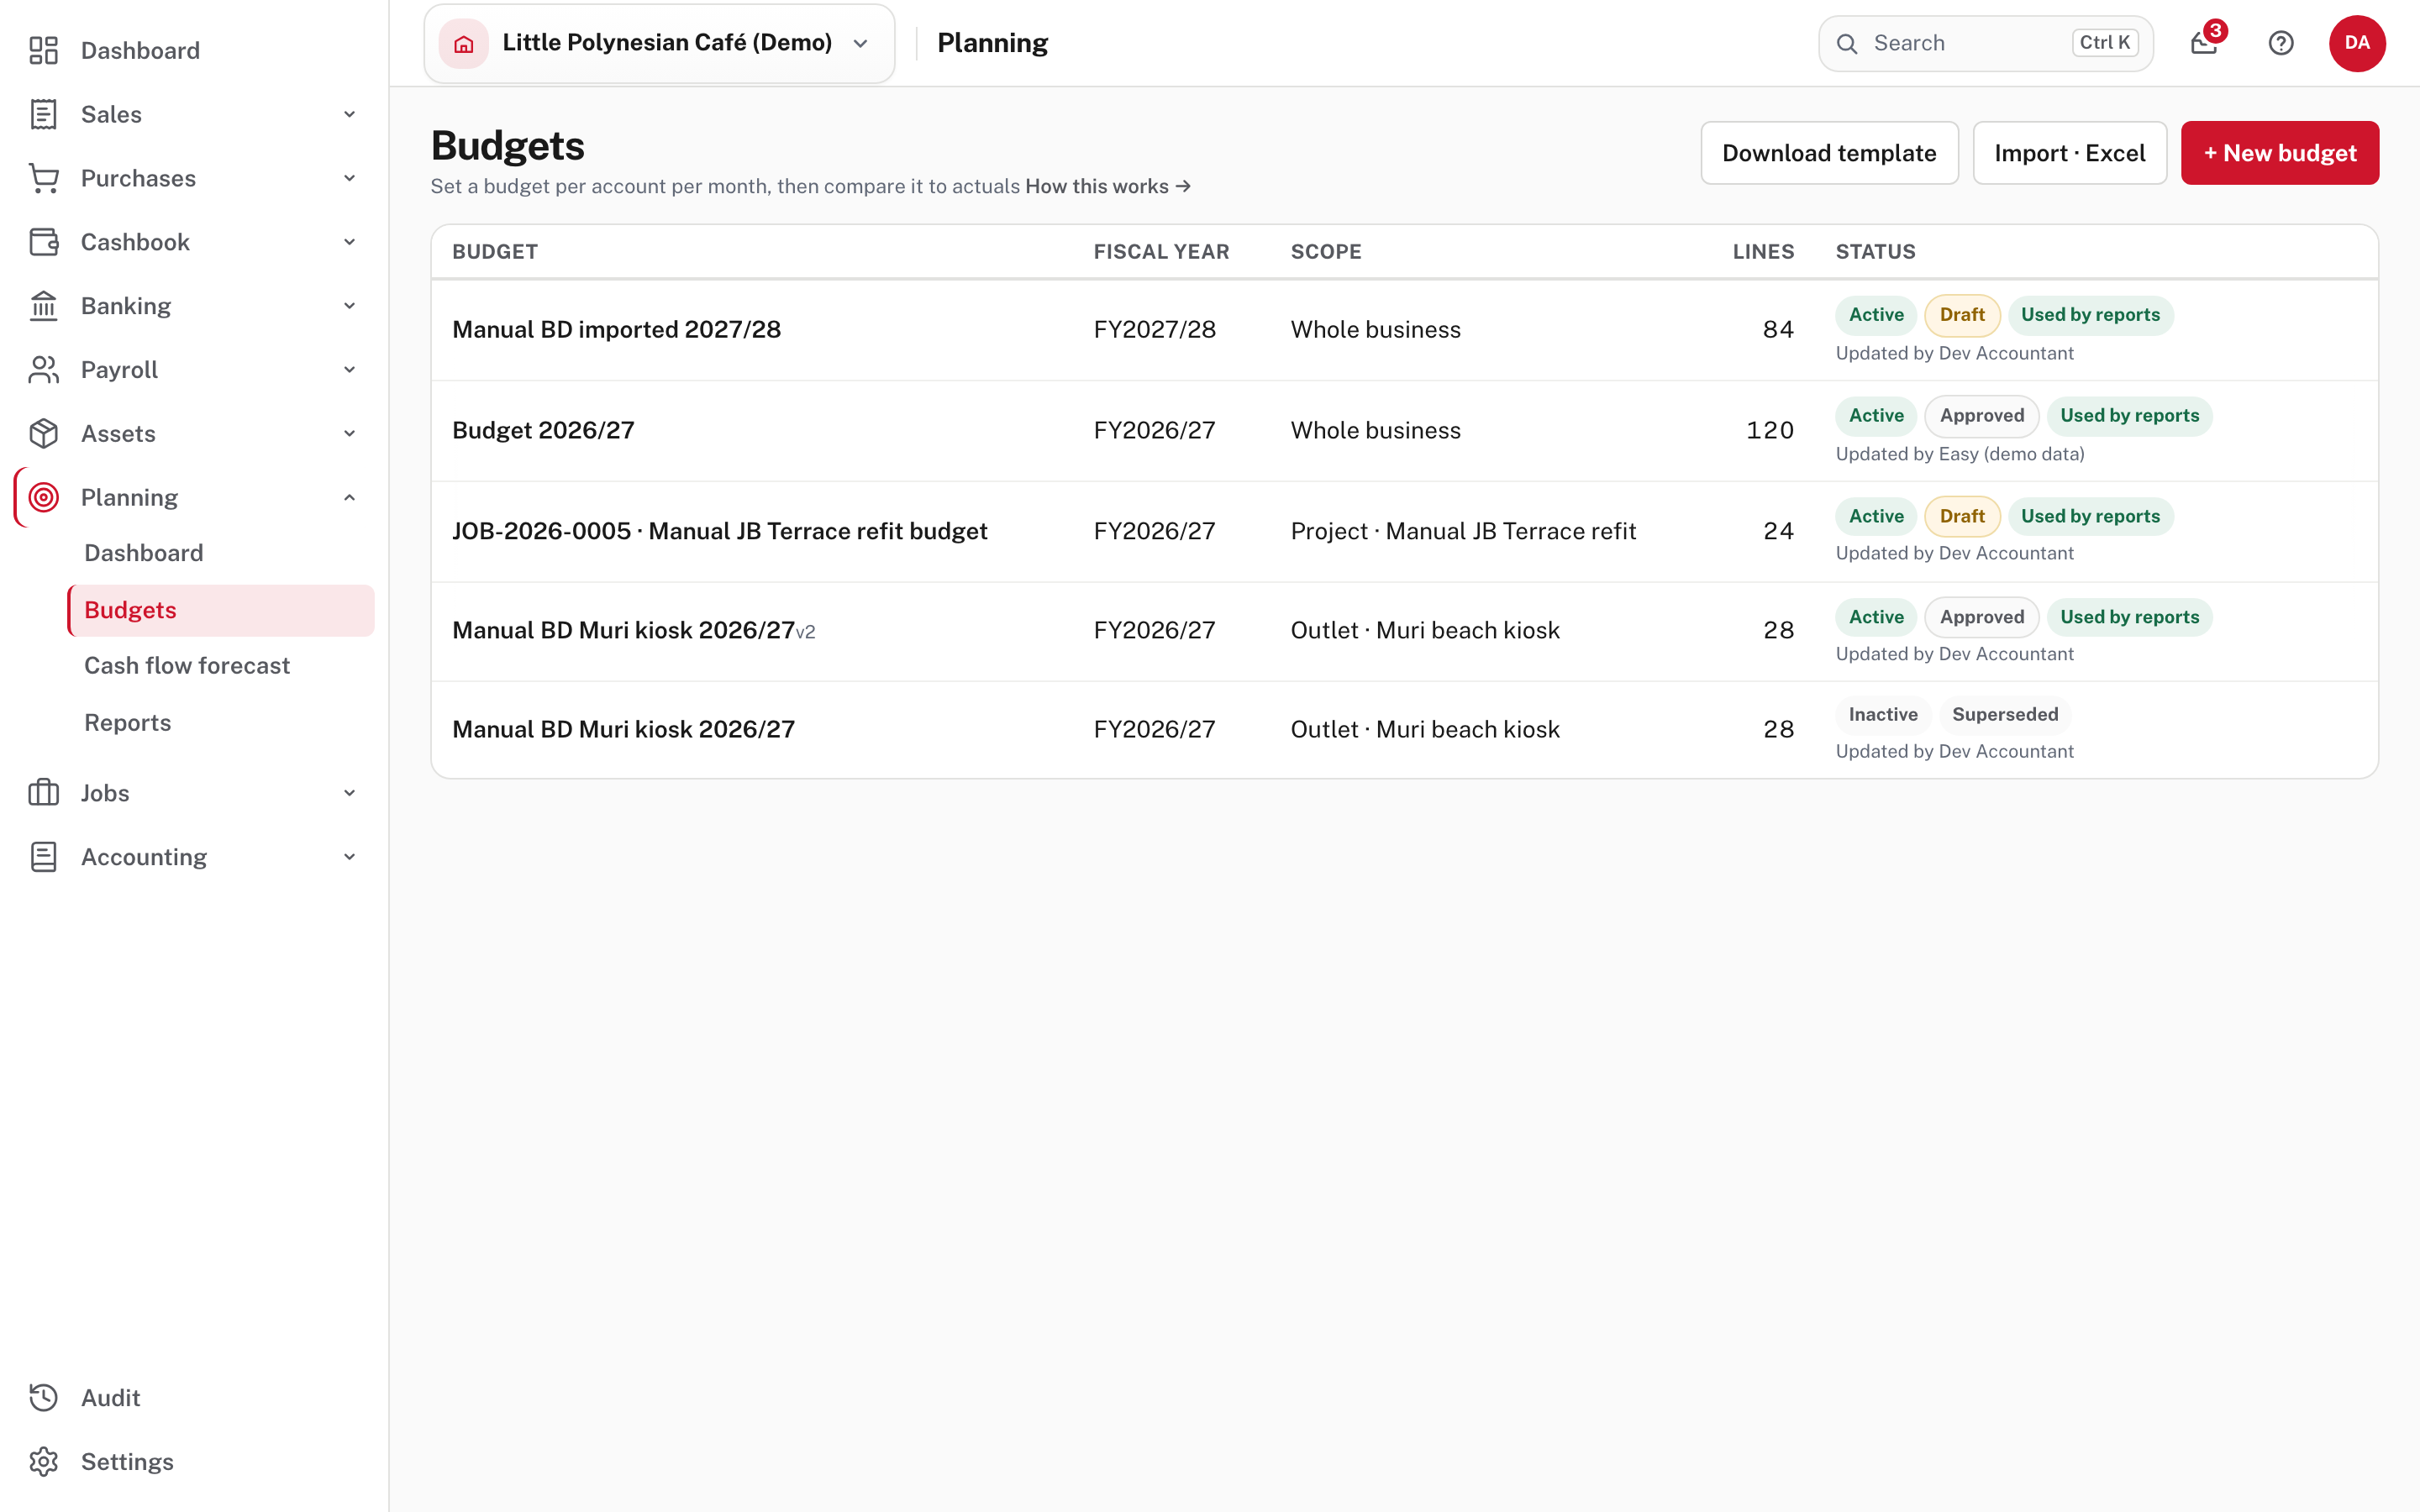Expand the Accounting menu chevron
This screenshot has width=2420, height=1512.
click(349, 857)
